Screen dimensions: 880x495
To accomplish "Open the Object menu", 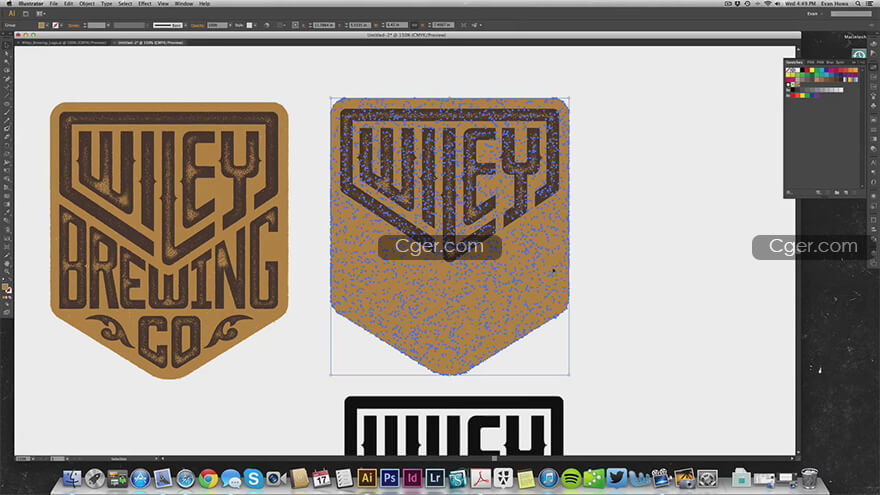I will point(86,3).
